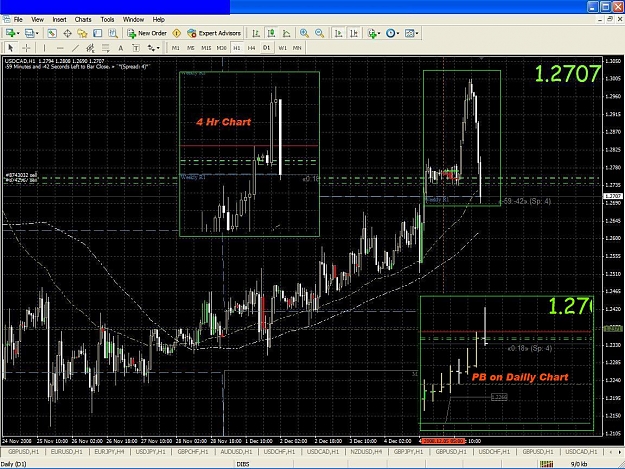Image resolution: width=625 pixels, height=469 pixels.
Task: Switch timeframe to M15
Action: (x=206, y=48)
